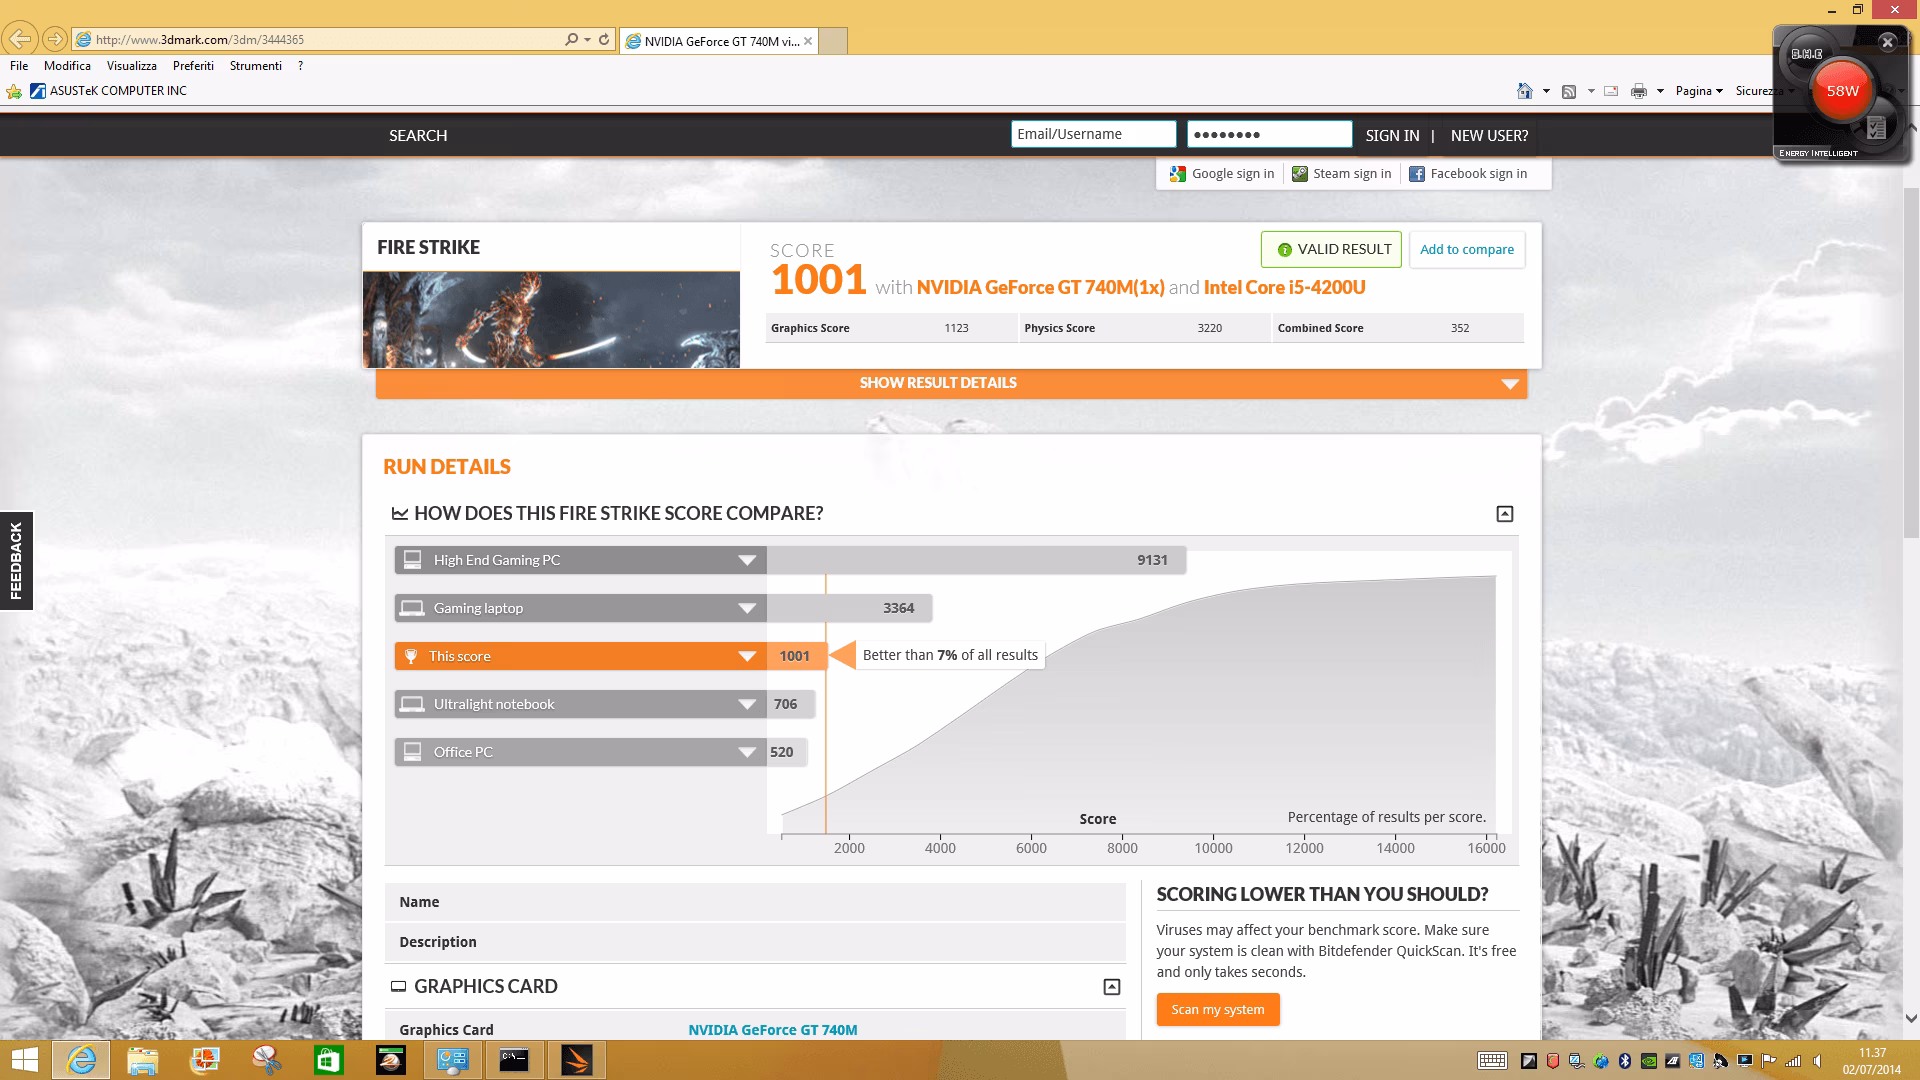Open the FEEDBACK side tab
Image resolution: width=1920 pixels, height=1080 pixels.
point(16,561)
